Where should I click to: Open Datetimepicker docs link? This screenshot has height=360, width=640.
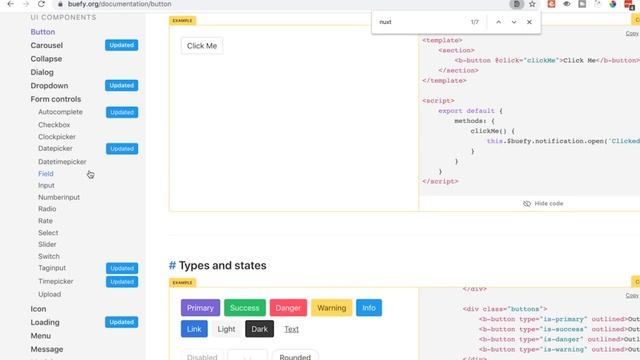[62, 162]
